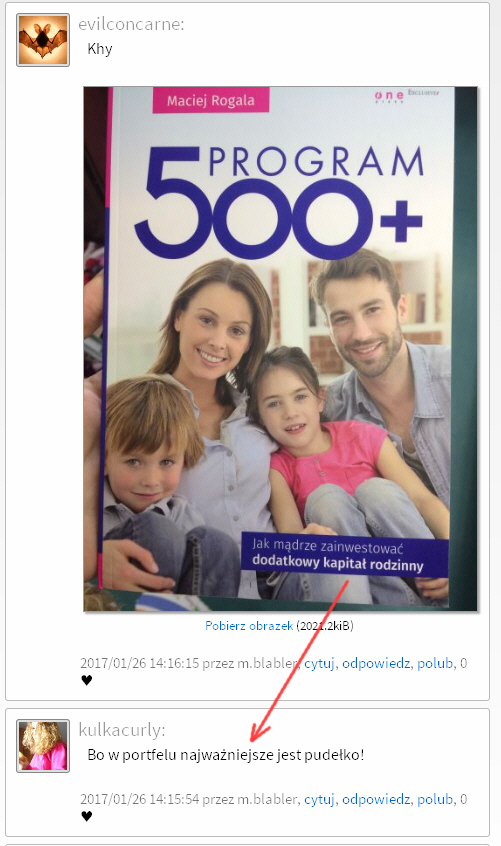
Task: Click the "Khy" message text
Action: [100, 49]
